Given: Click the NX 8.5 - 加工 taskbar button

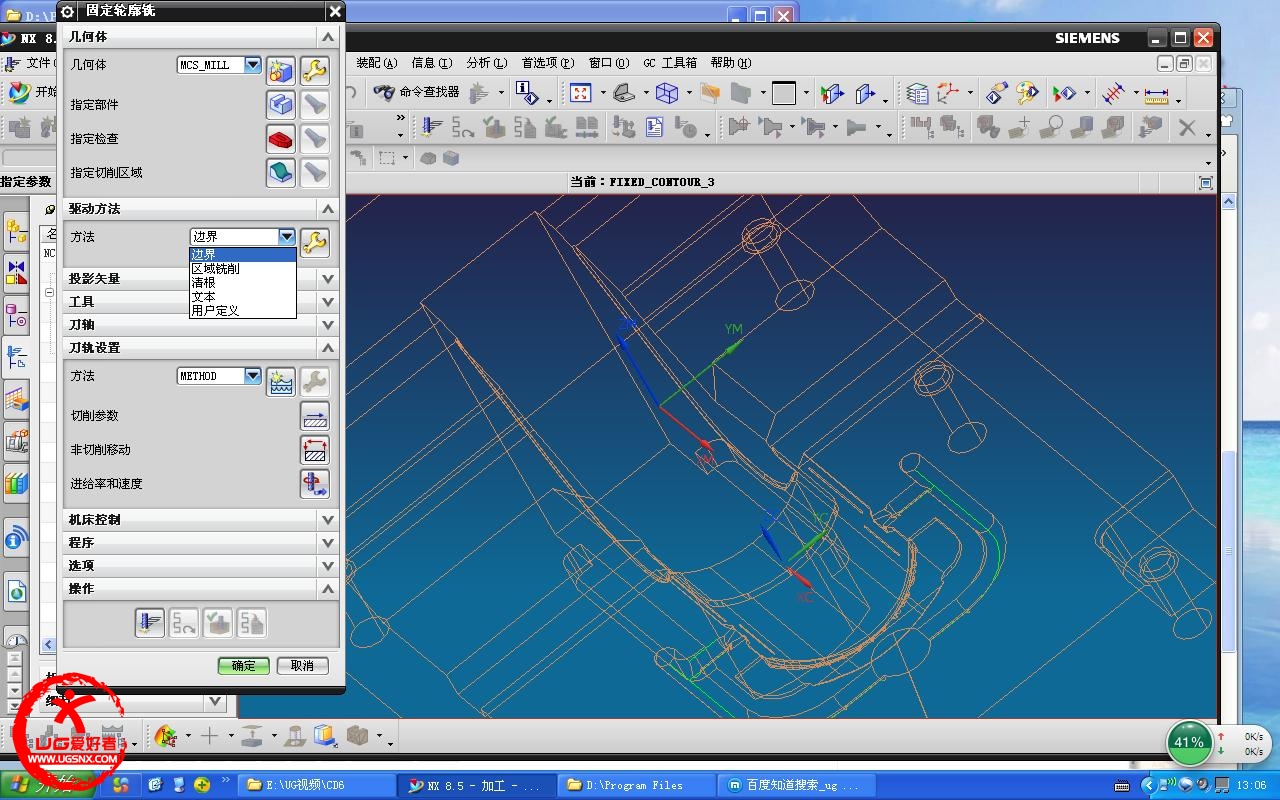Looking at the screenshot, I should point(476,785).
